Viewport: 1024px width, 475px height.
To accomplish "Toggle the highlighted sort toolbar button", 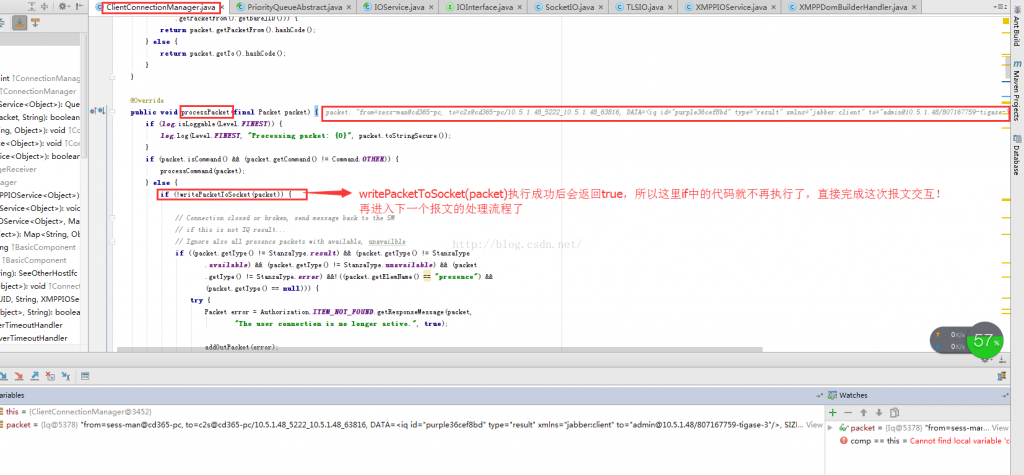I will pyautogui.click(x=19, y=23).
